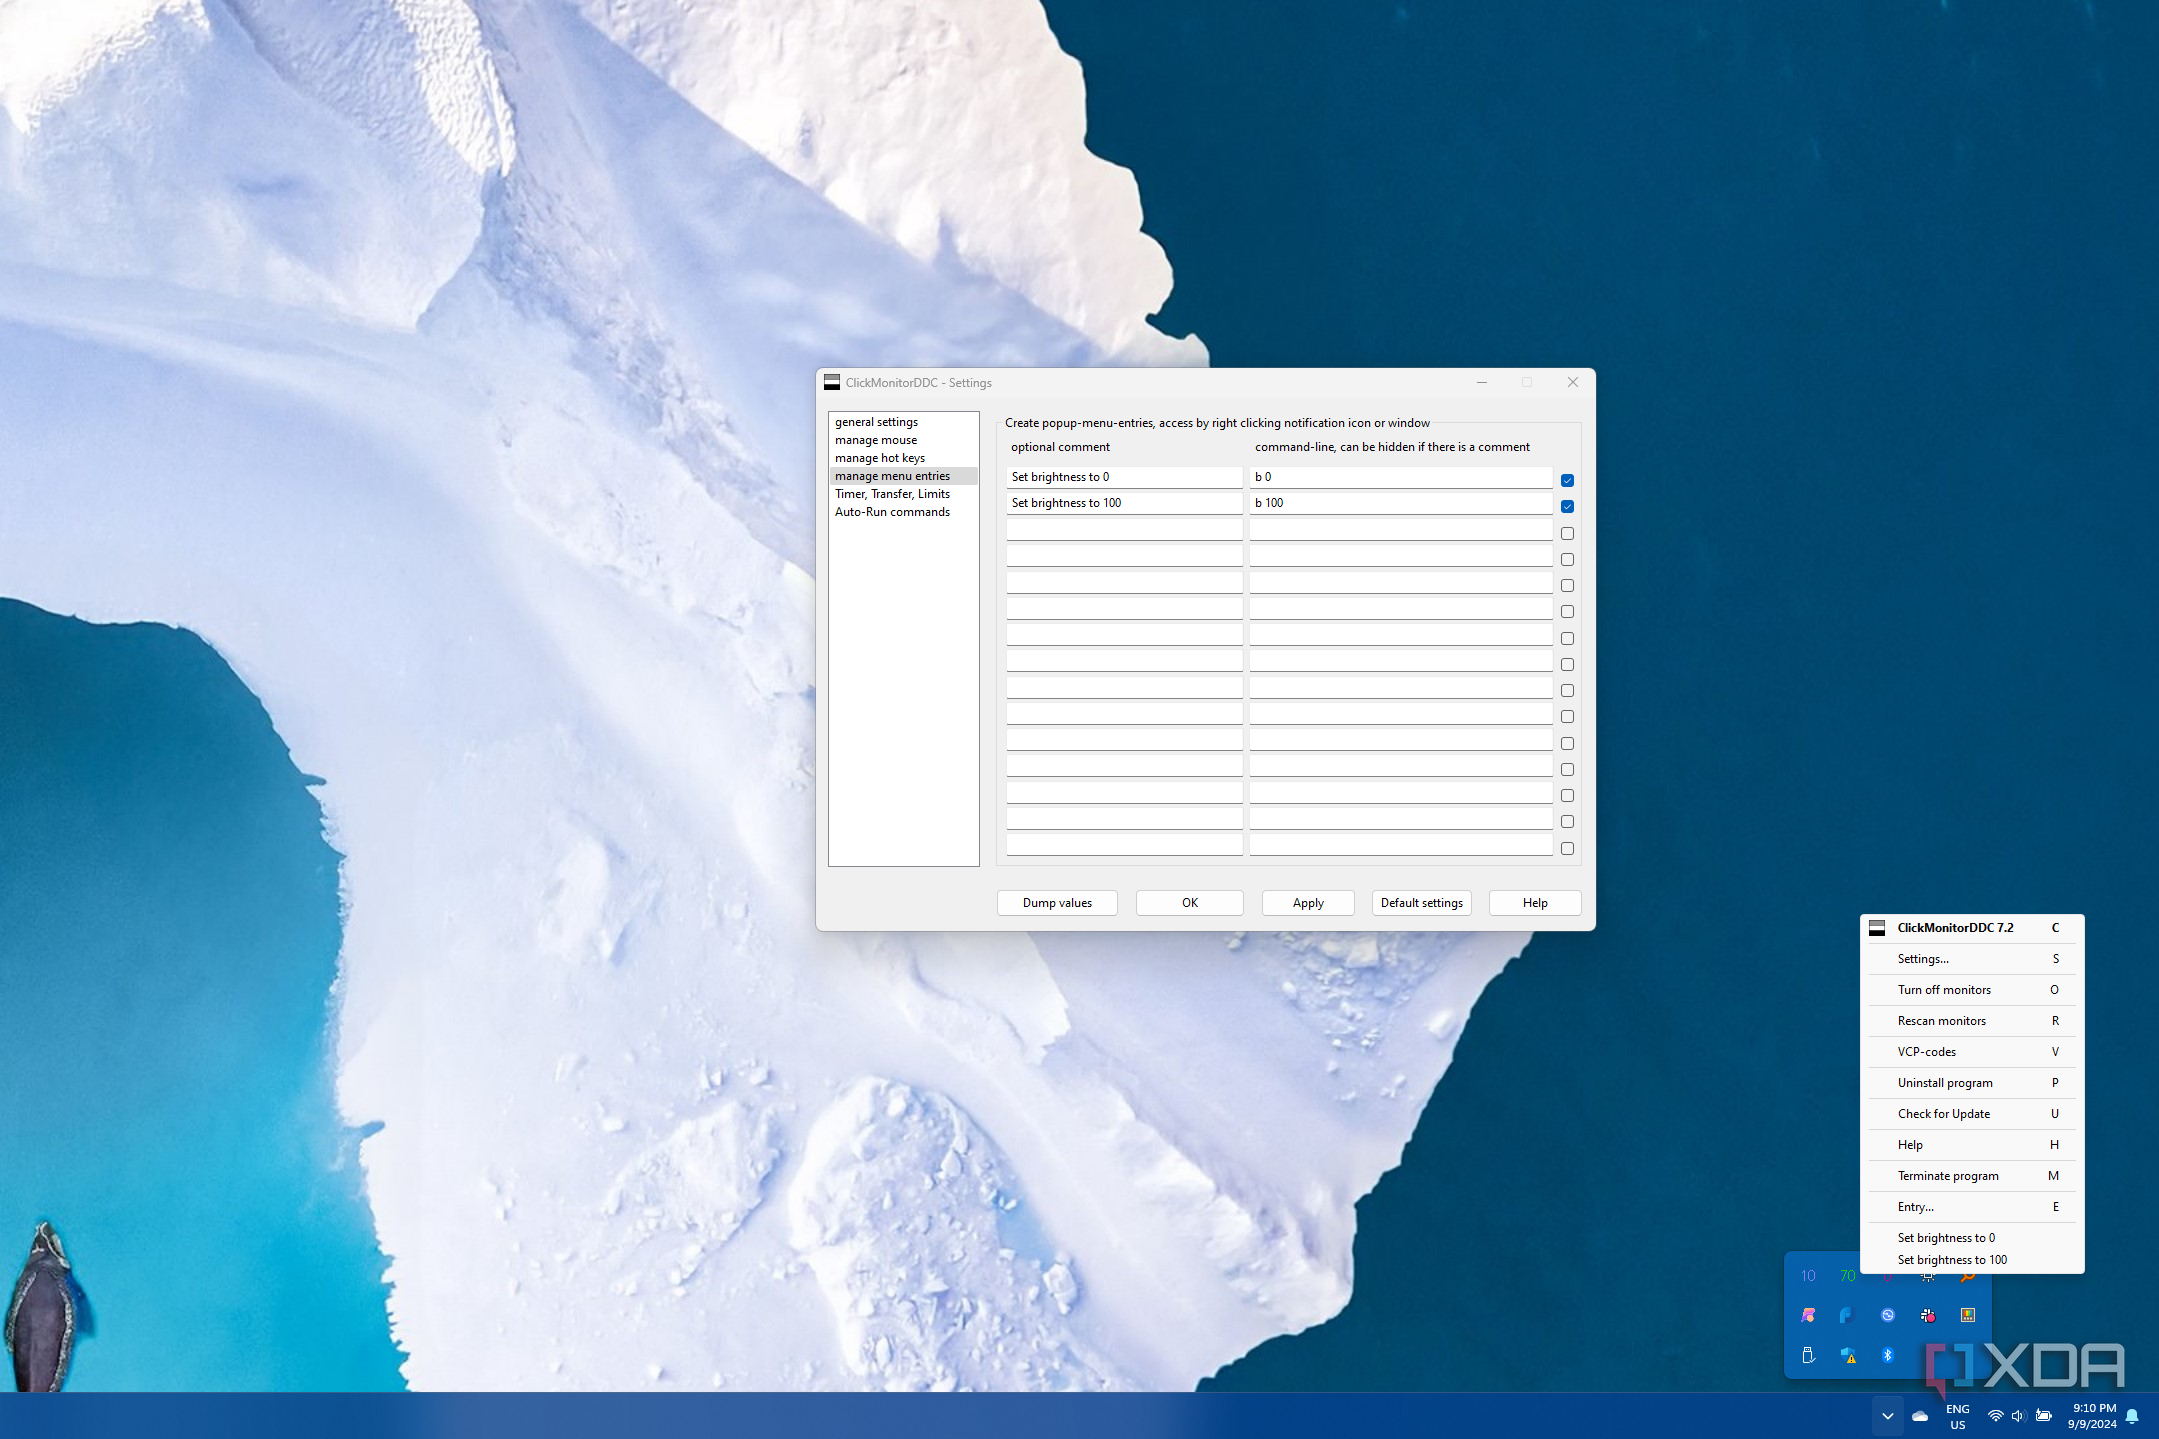The height and width of the screenshot is (1439, 2159).
Task: Select 'Rescan monitors' menu entry
Action: click(x=1972, y=1021)
